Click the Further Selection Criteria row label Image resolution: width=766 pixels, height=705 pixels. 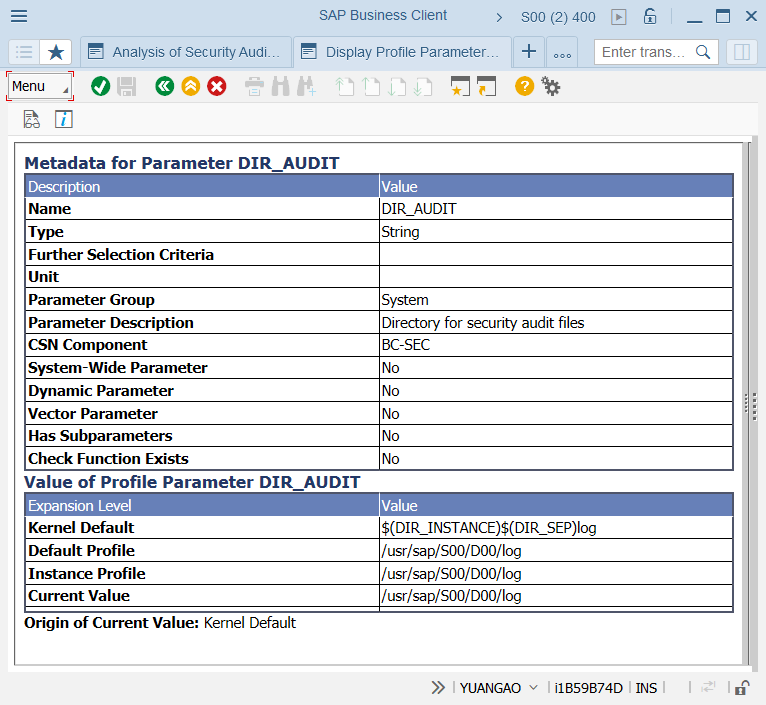point(121,255)
